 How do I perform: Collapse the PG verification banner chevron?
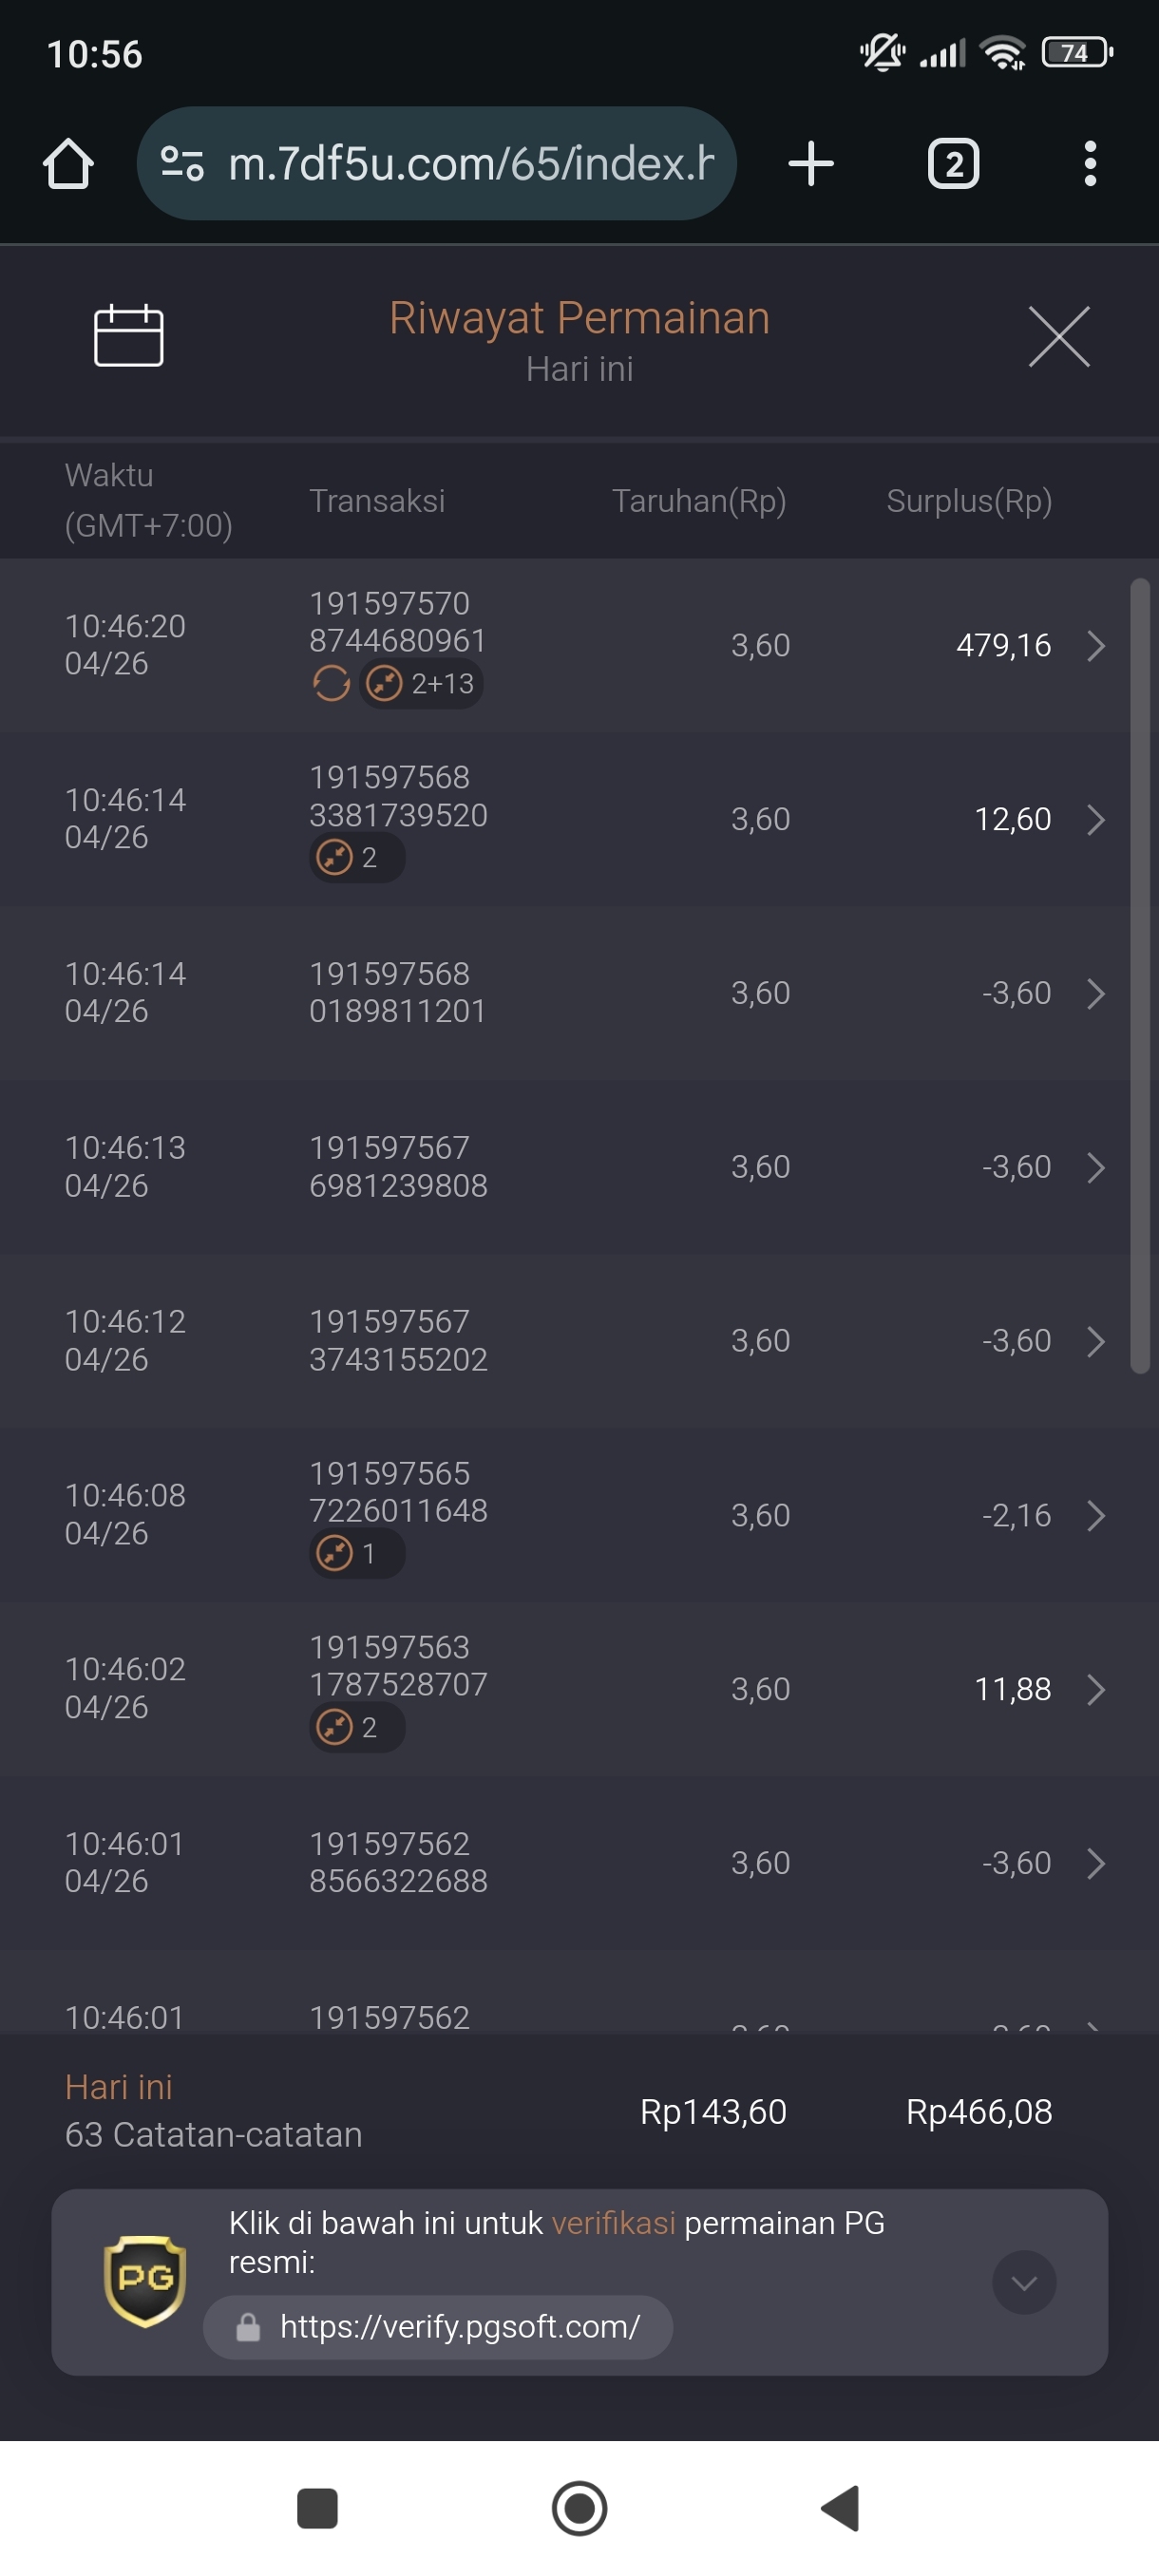tap(1023, 2282)
